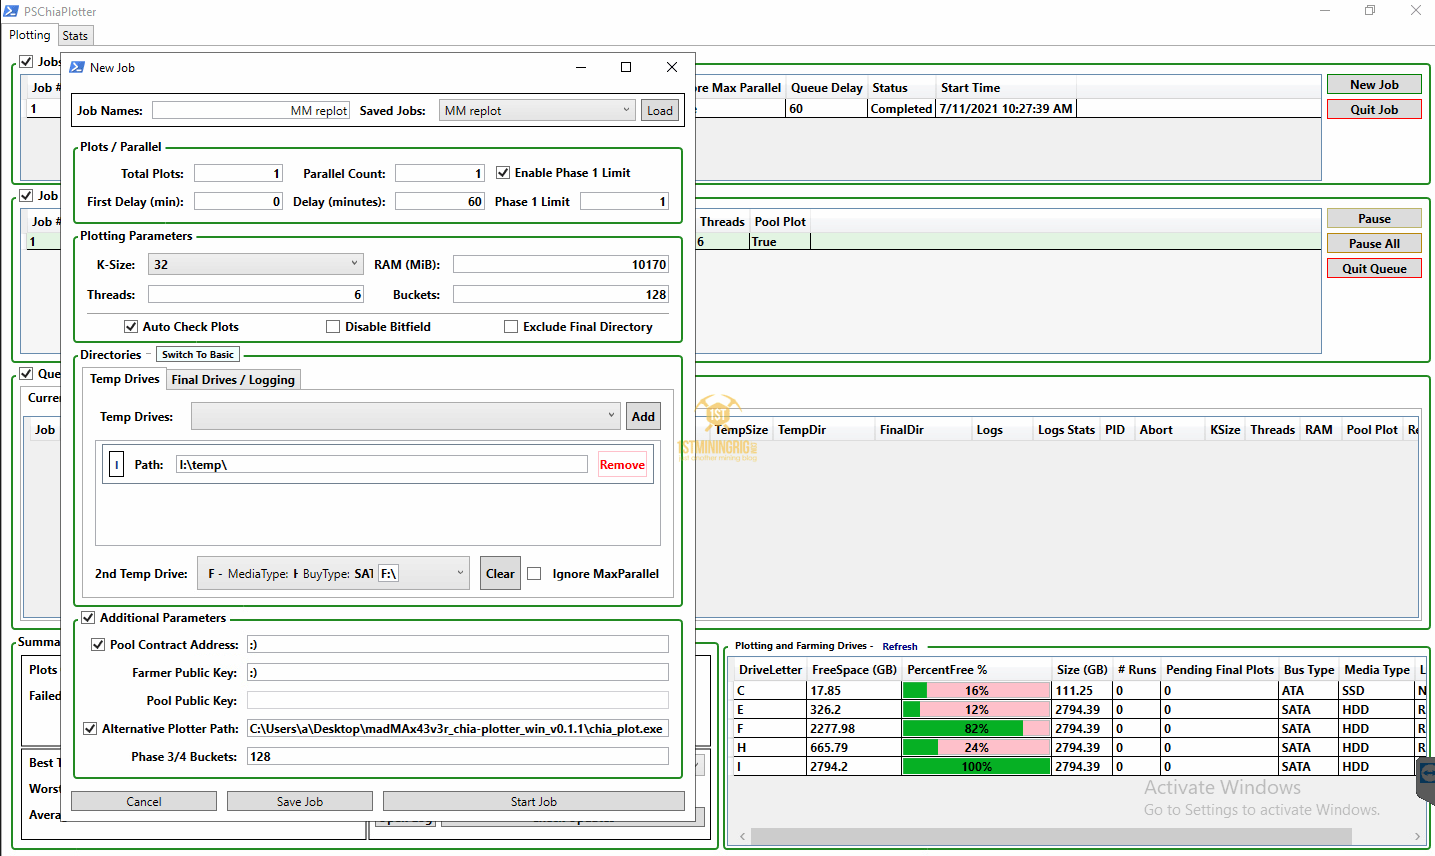Viewport: 1435px width, 856px height.
Task: Toggle the Additional Parameters checkbox
Action: pyautogui.click(x=88, y=618)
